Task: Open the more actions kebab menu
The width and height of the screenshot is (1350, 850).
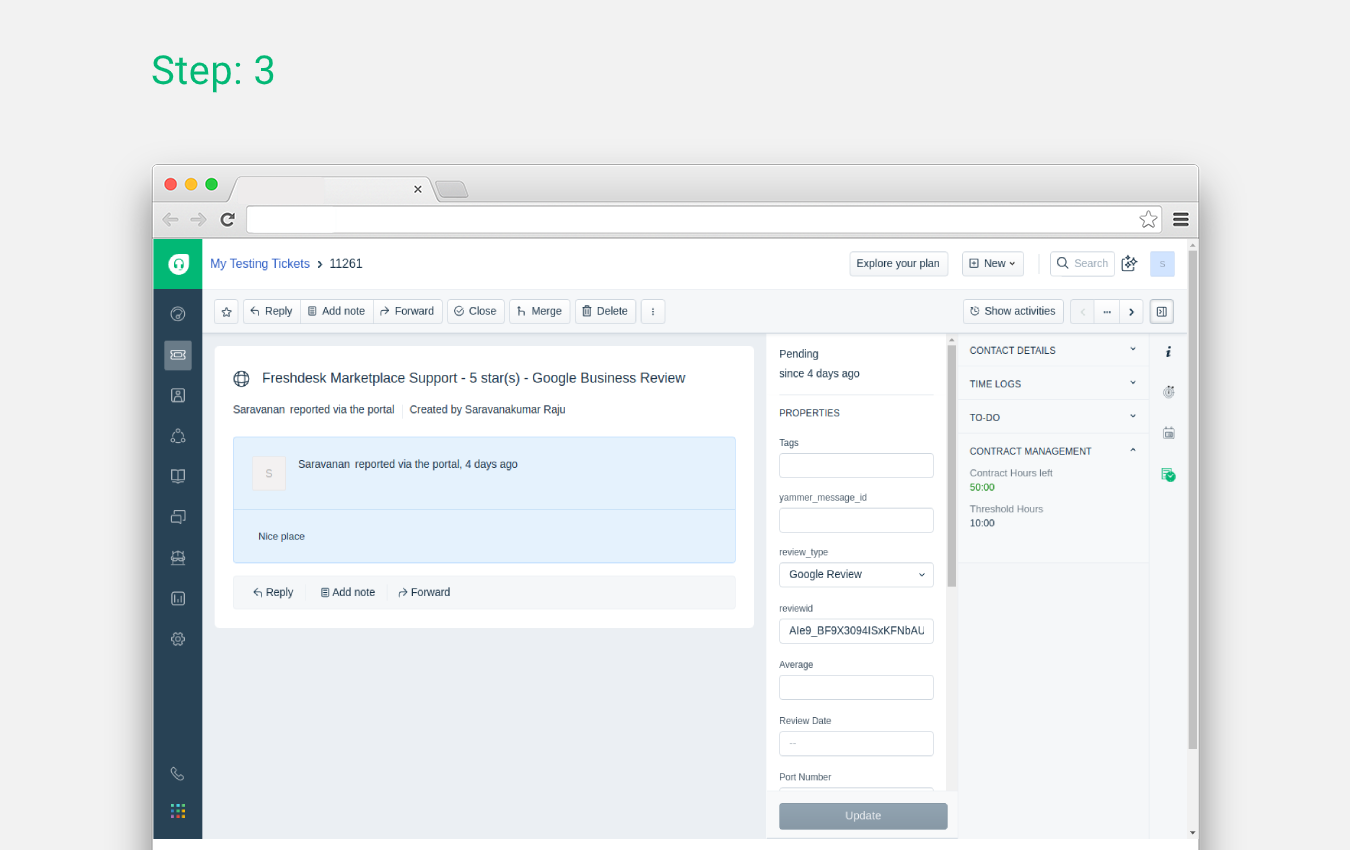Action: [653, 312]
